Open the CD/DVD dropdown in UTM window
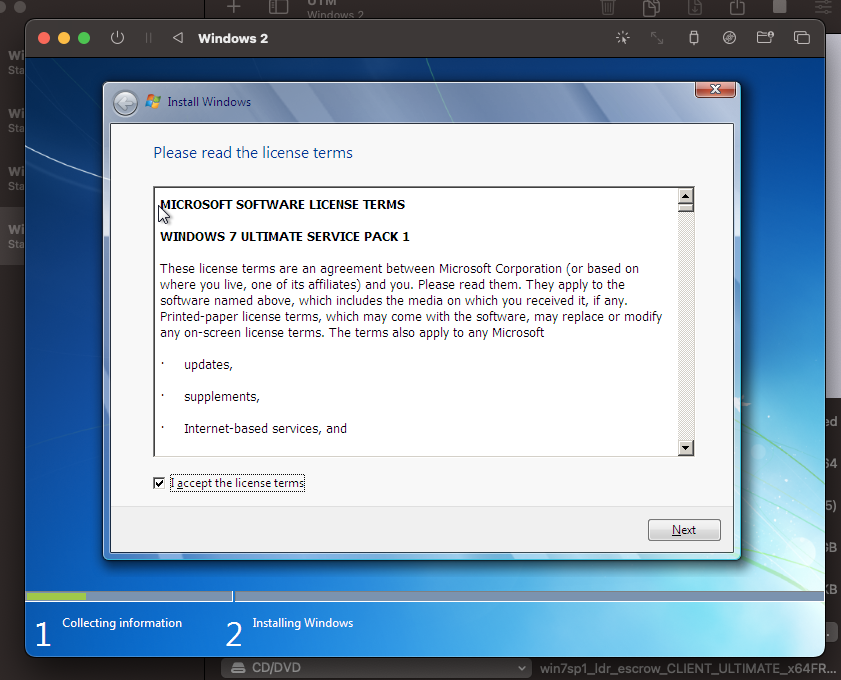841x680 pixels. pyautogui.click(x=375, y=668)
